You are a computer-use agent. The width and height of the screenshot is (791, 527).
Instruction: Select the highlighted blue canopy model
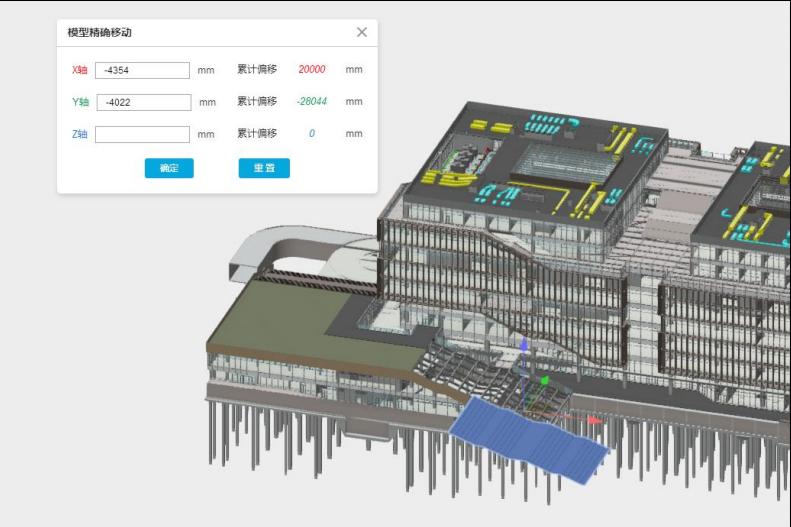point(530,439)
